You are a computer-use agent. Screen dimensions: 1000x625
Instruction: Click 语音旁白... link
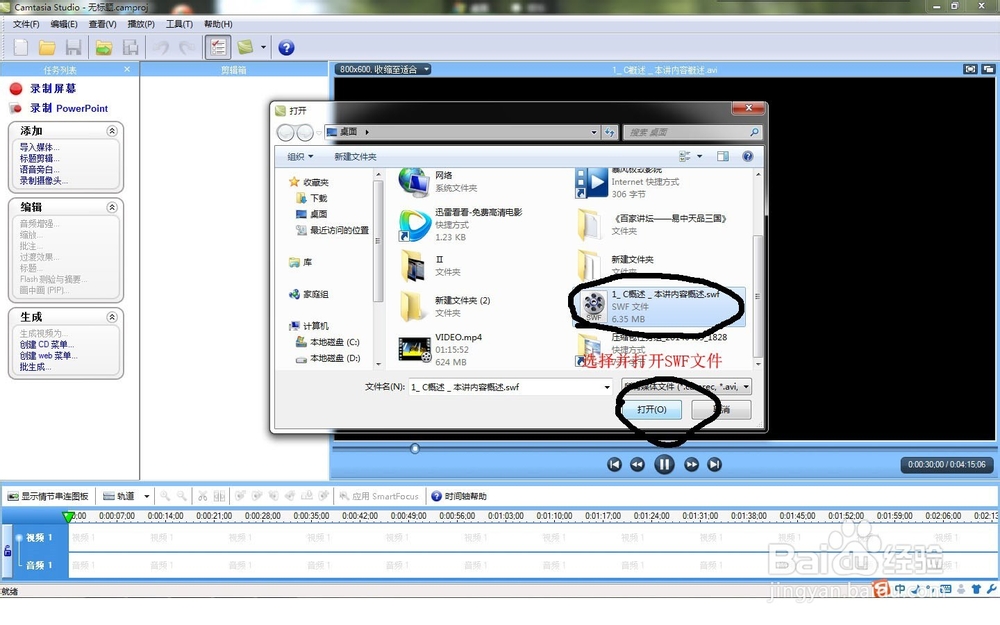(x=40, y=170)
